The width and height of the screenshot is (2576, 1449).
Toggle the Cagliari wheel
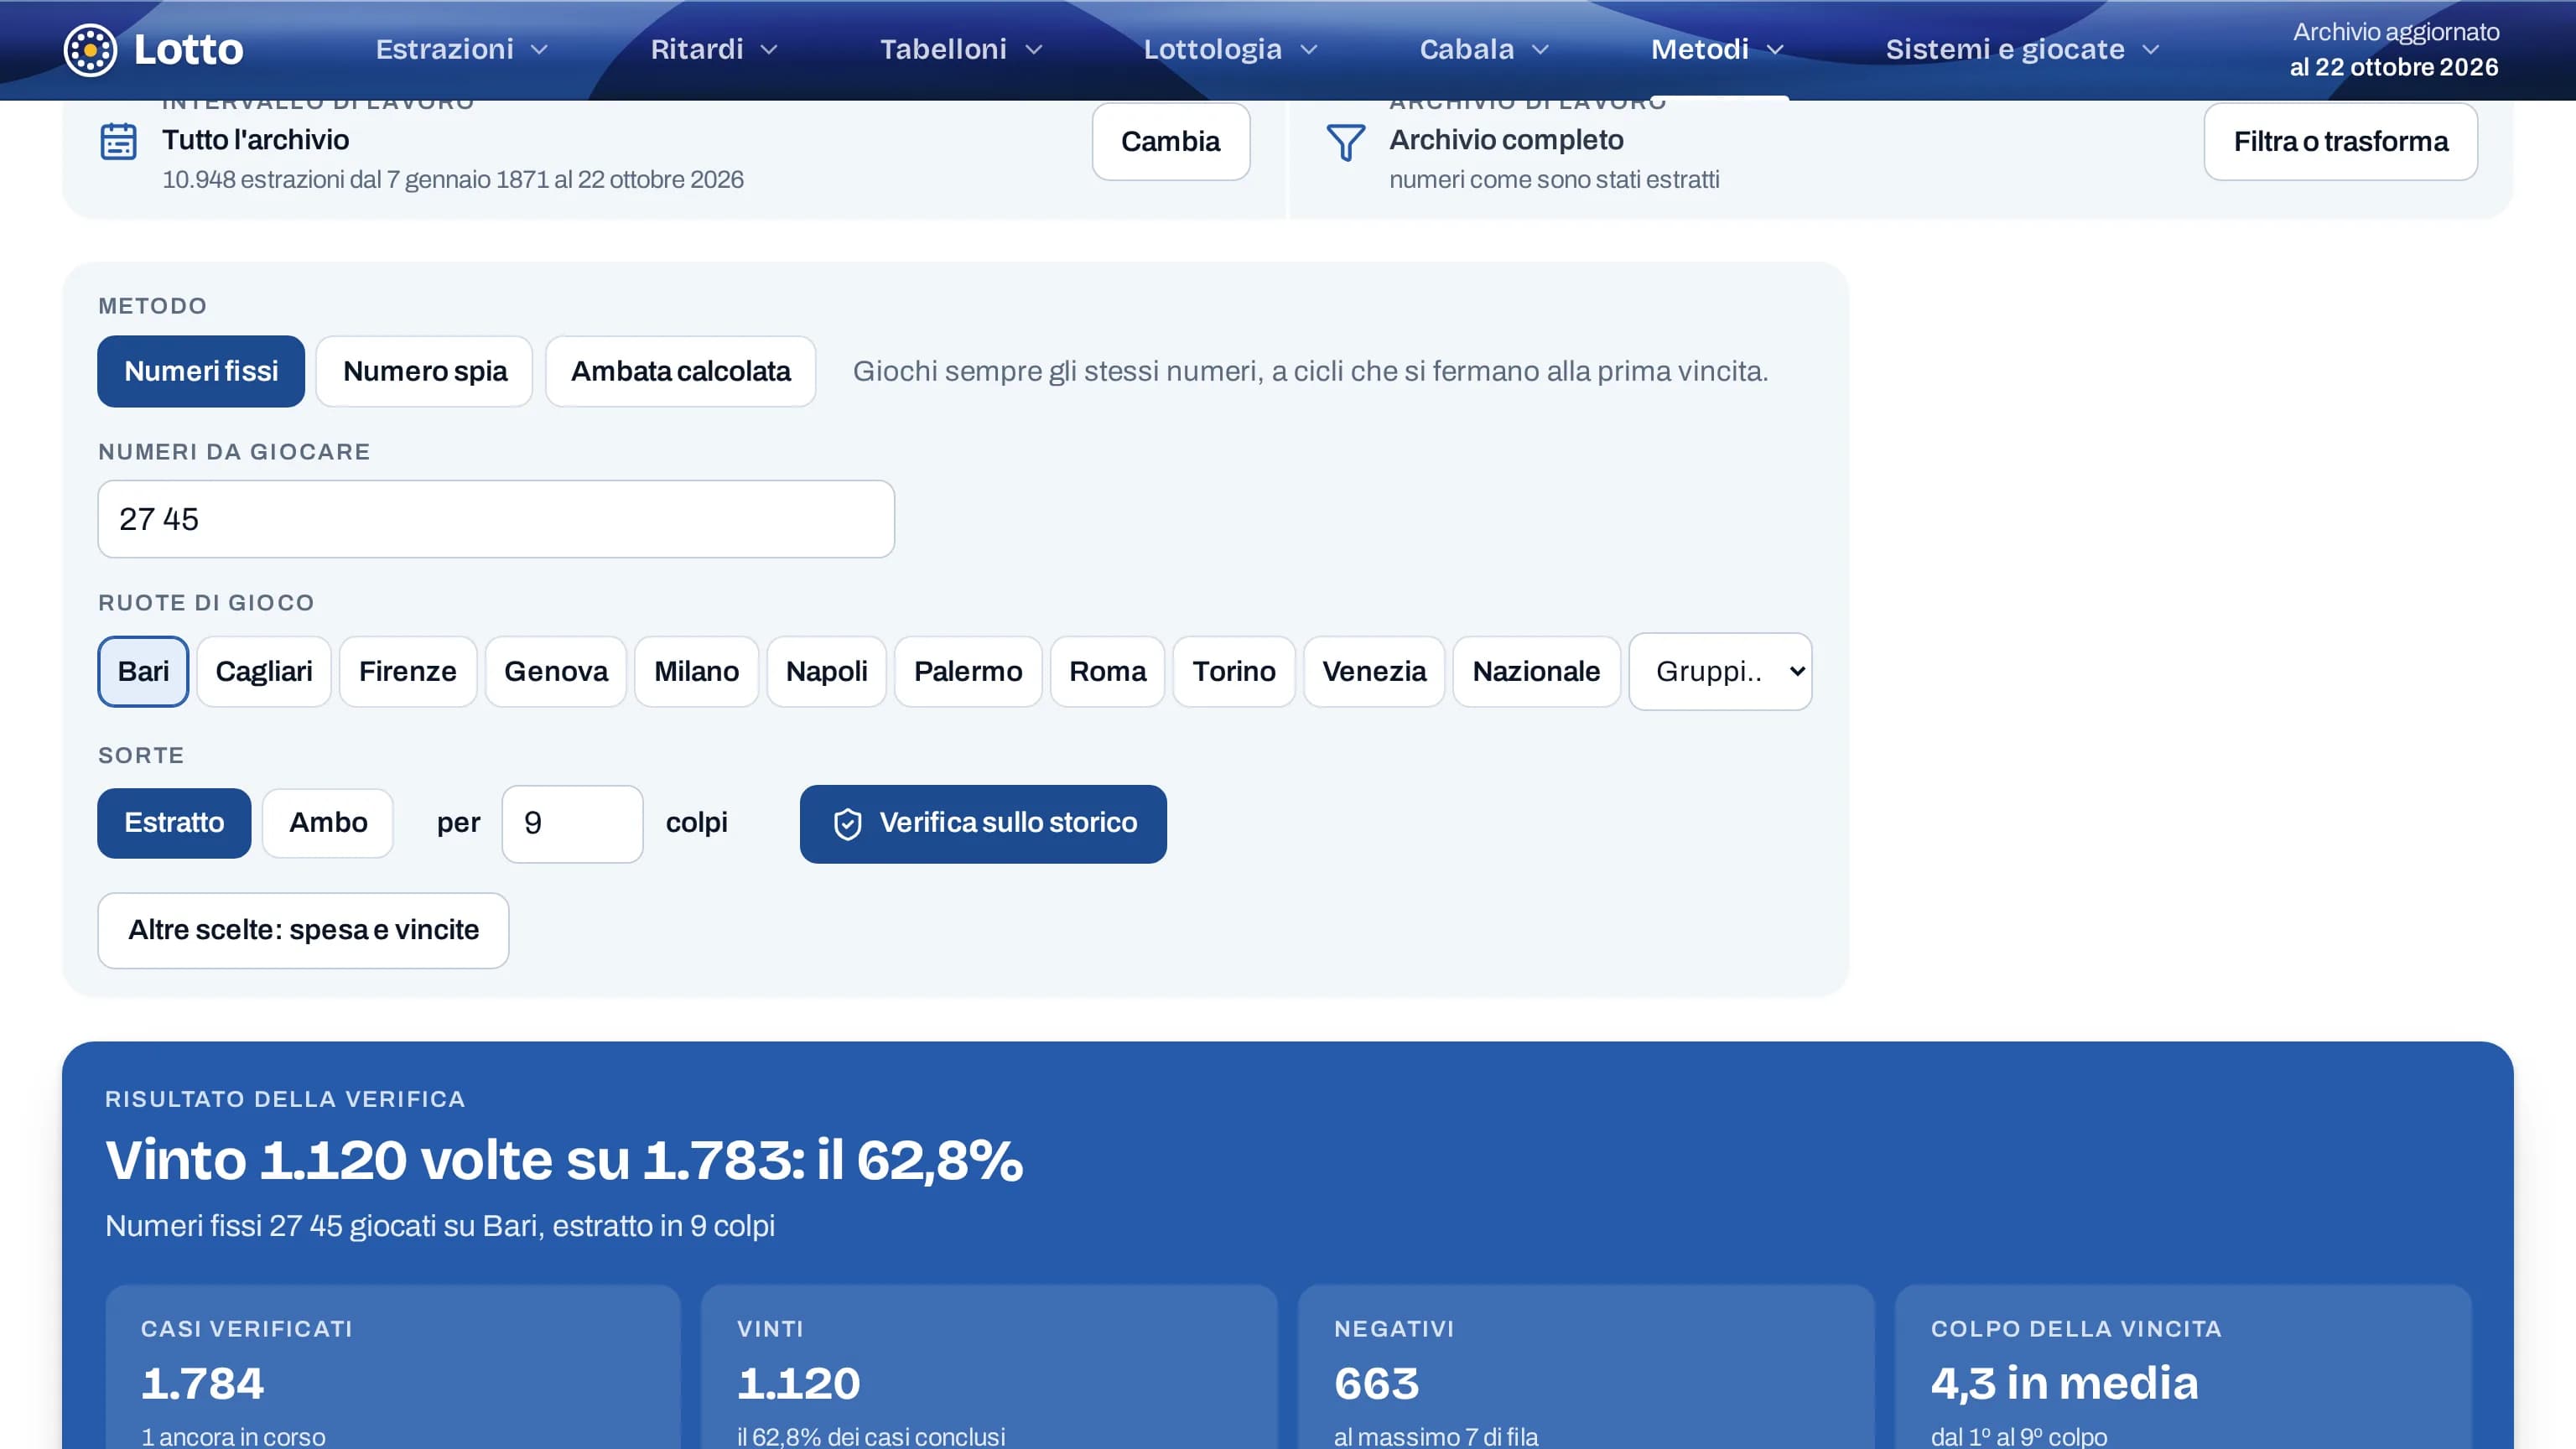pos(264,671)
